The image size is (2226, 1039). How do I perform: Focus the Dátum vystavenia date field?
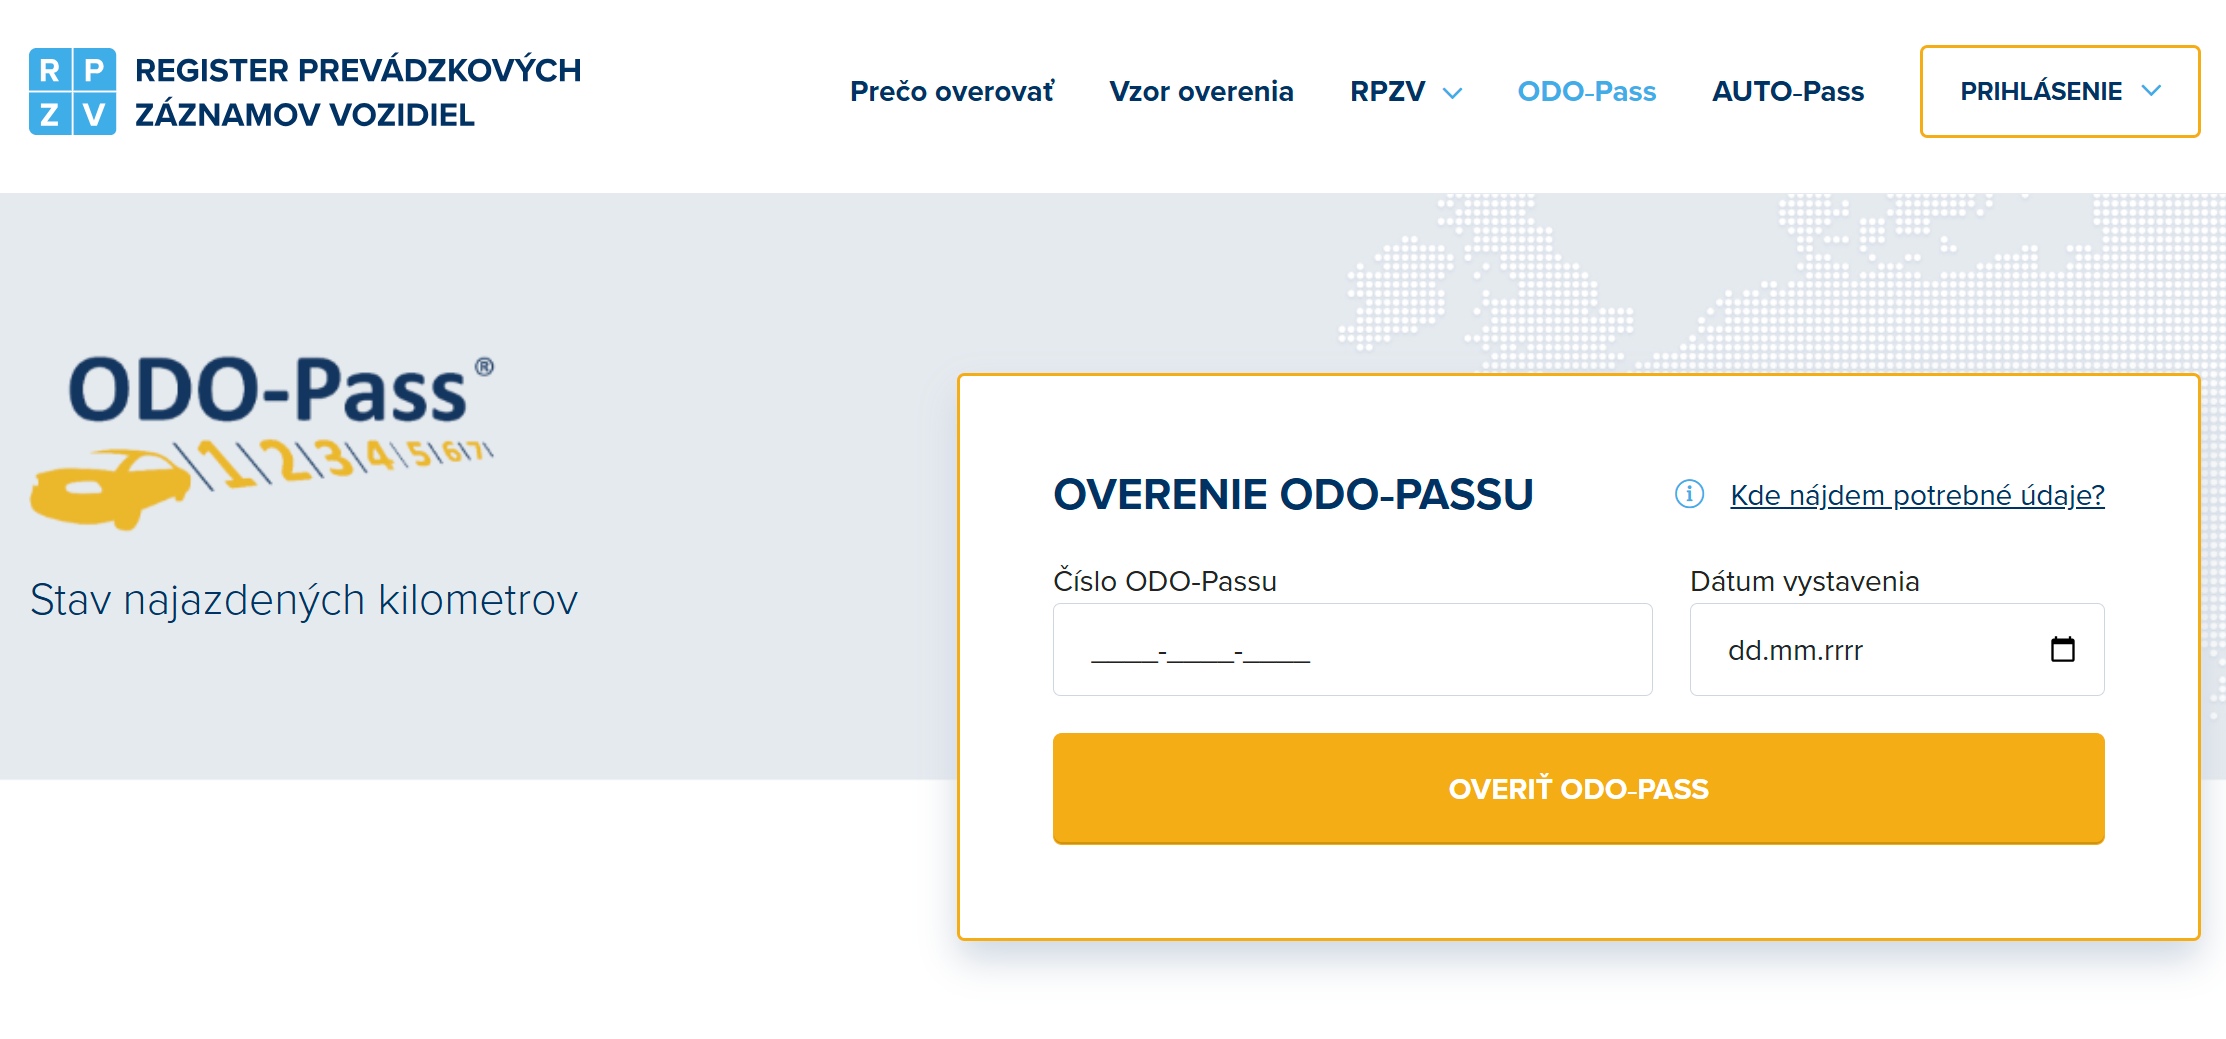pyautogui.click(x=1897, y=649)
